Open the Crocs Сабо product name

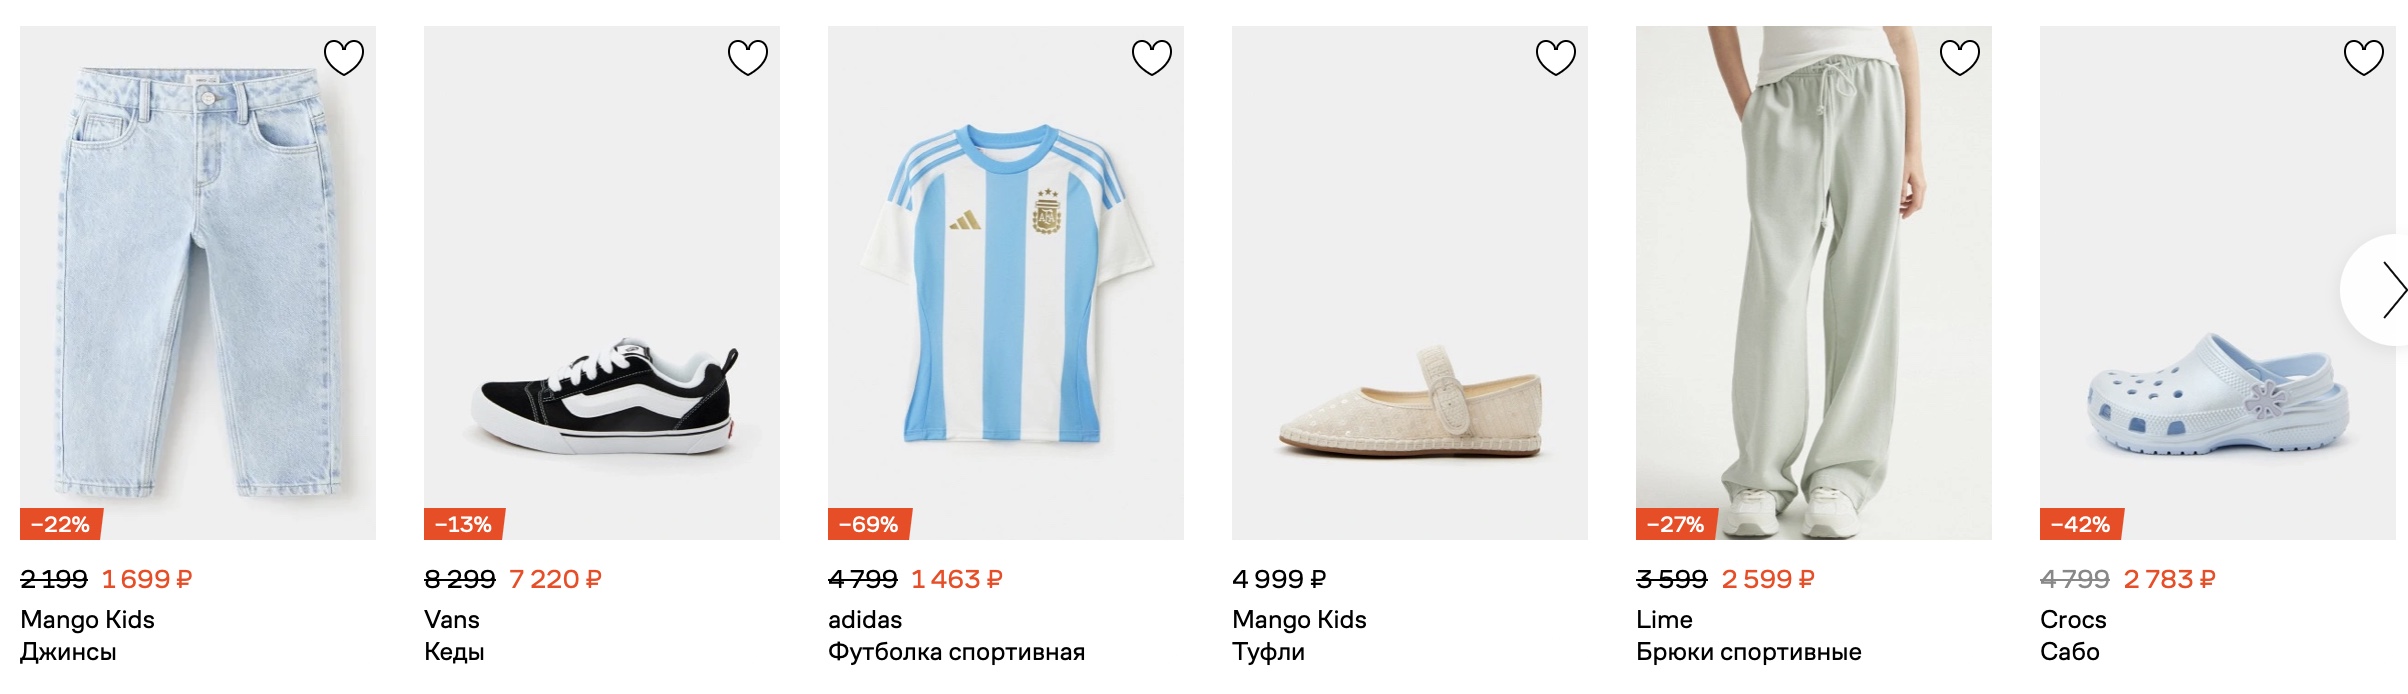2073,636
